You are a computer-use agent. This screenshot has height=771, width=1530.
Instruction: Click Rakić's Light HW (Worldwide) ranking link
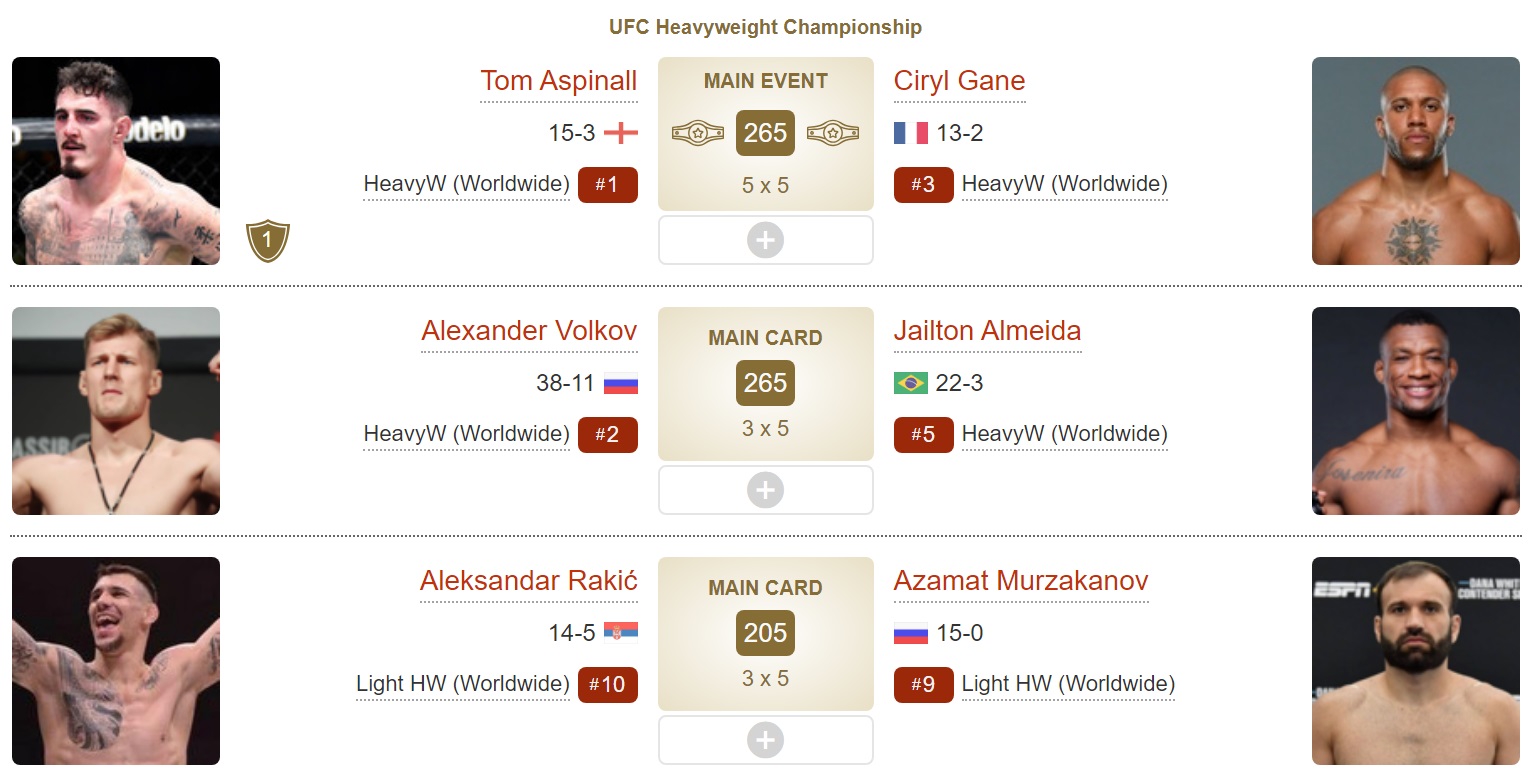[463, 684]
